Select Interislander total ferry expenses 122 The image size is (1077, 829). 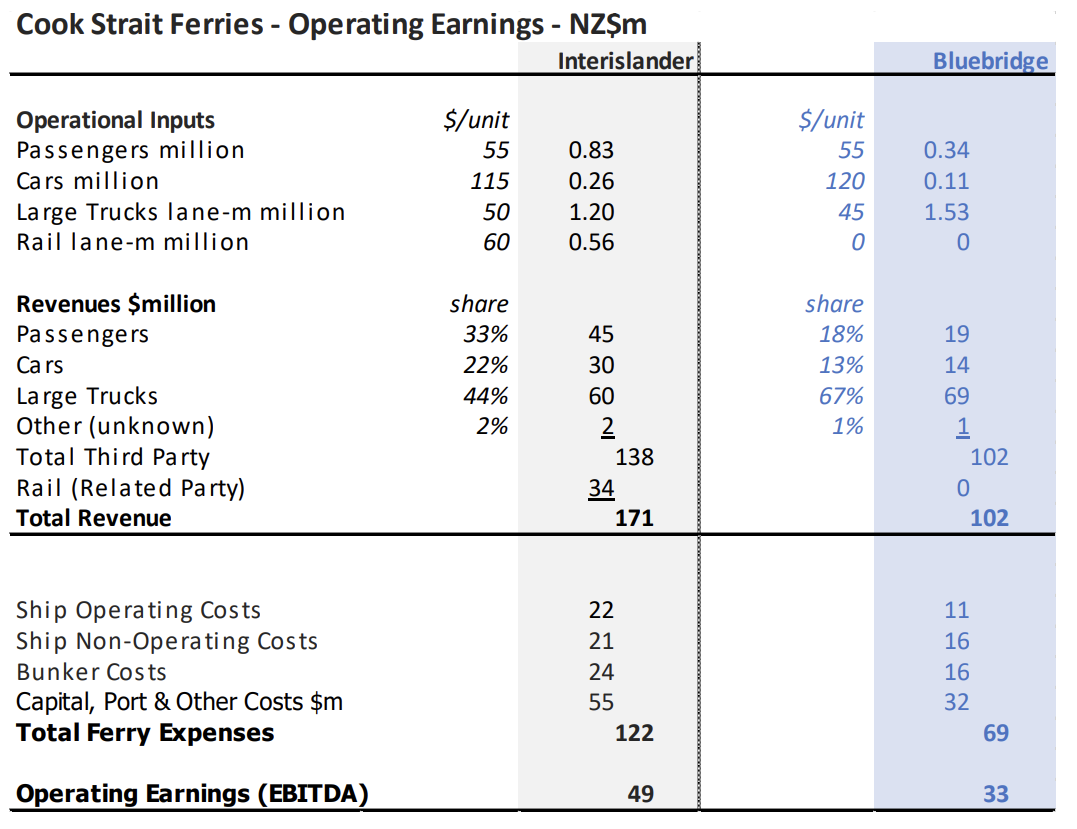tap(634, 734)
